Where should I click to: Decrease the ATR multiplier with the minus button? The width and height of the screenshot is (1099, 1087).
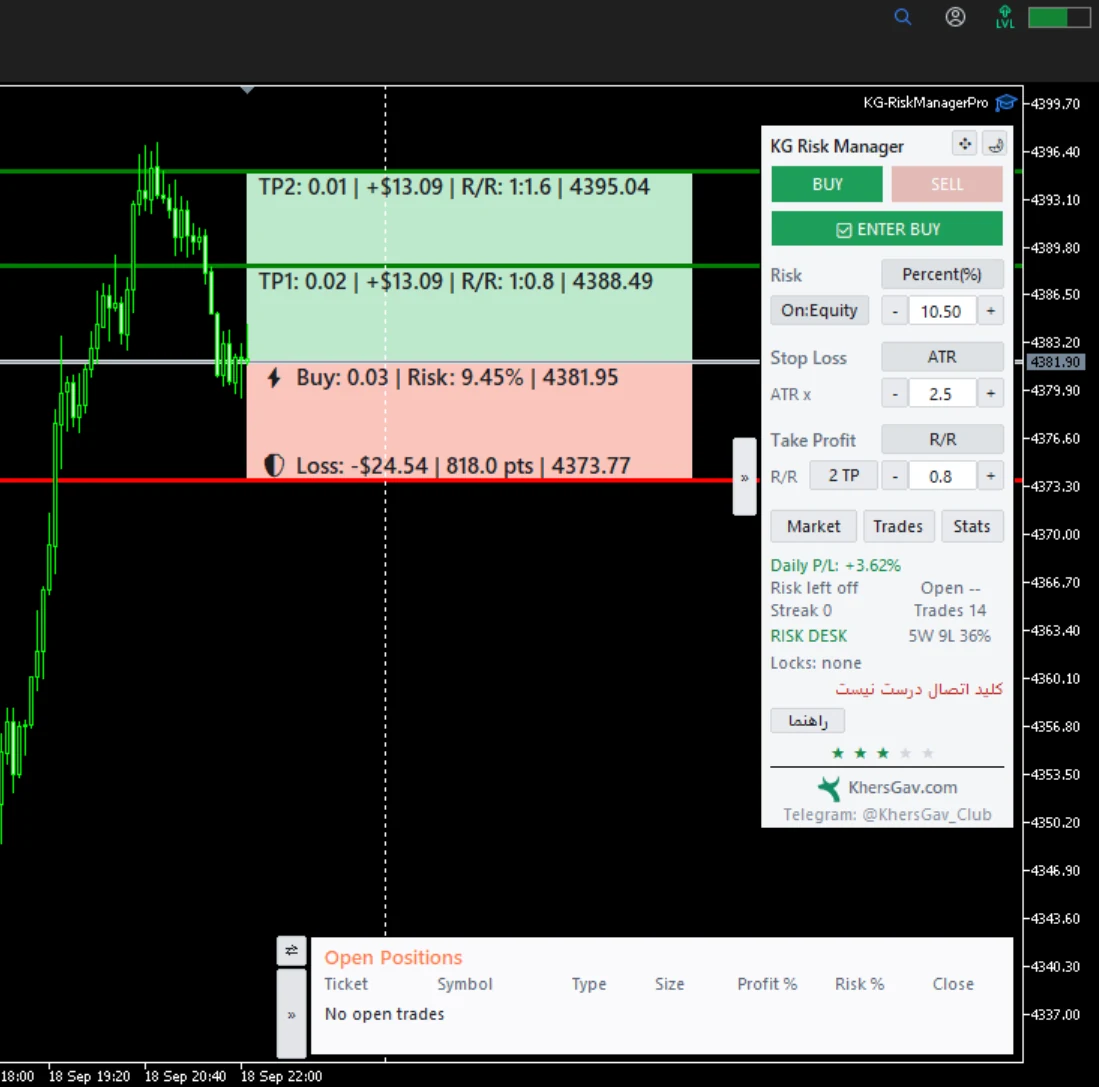894,394
